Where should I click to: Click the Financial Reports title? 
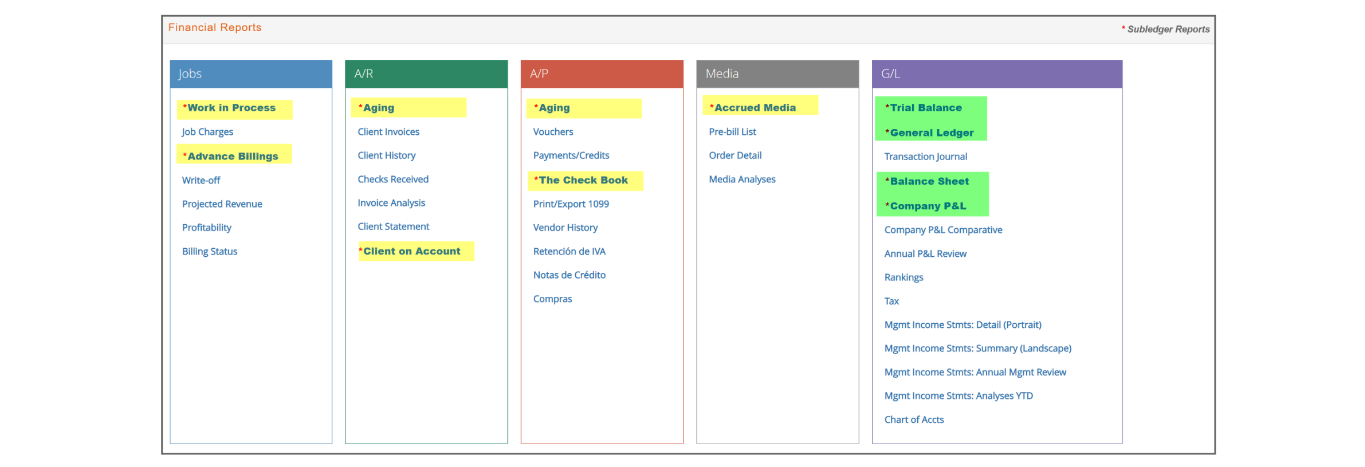[x=215, y=28]
